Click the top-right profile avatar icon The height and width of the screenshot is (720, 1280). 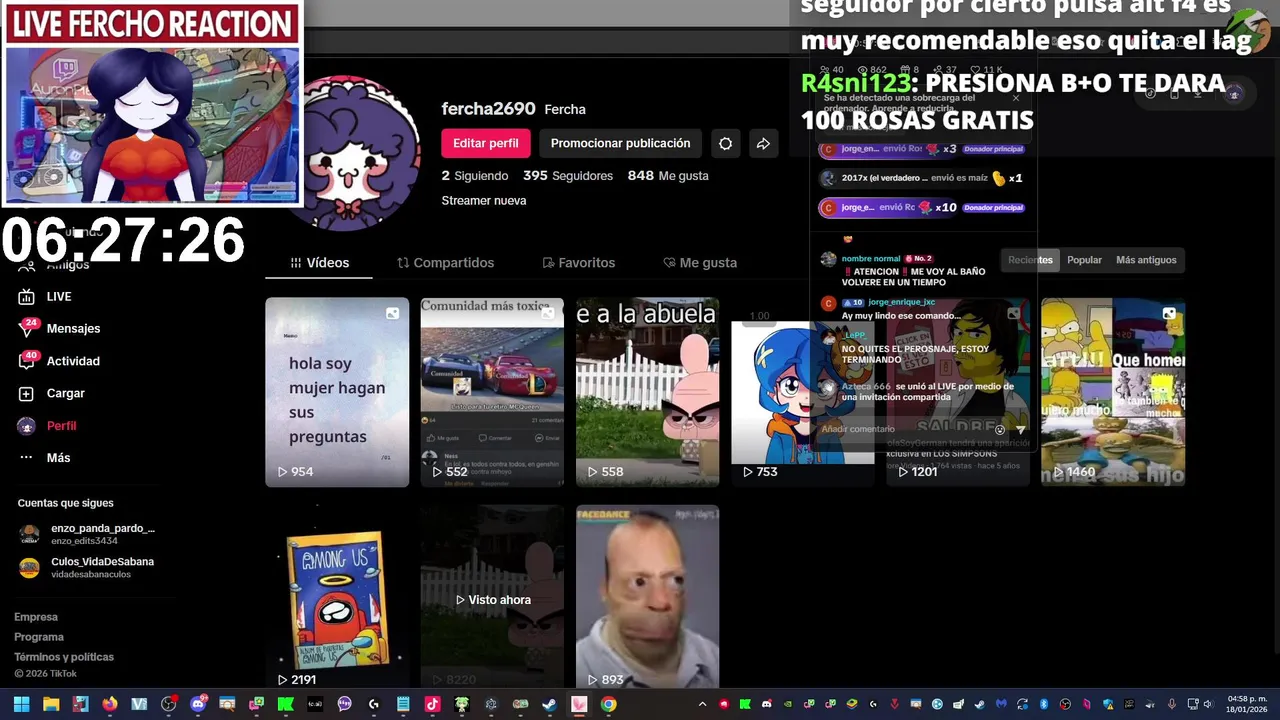[x=1234, y=93]
